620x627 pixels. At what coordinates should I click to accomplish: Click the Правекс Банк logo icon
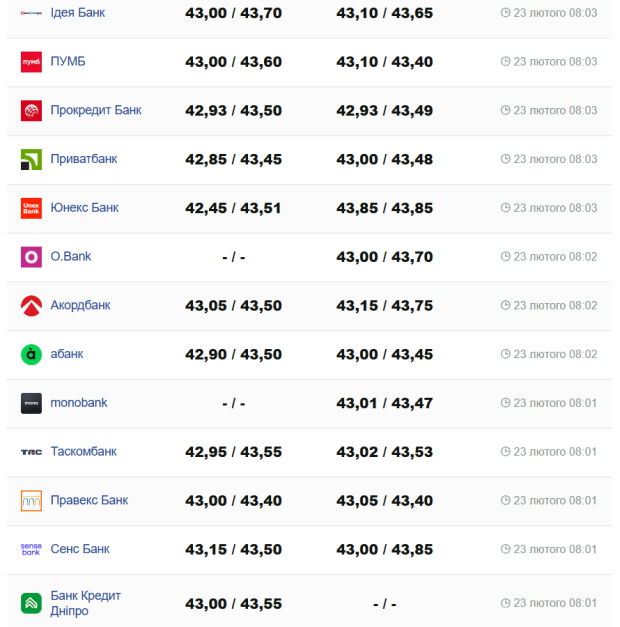pyautogui.click(x=31, y=501)
